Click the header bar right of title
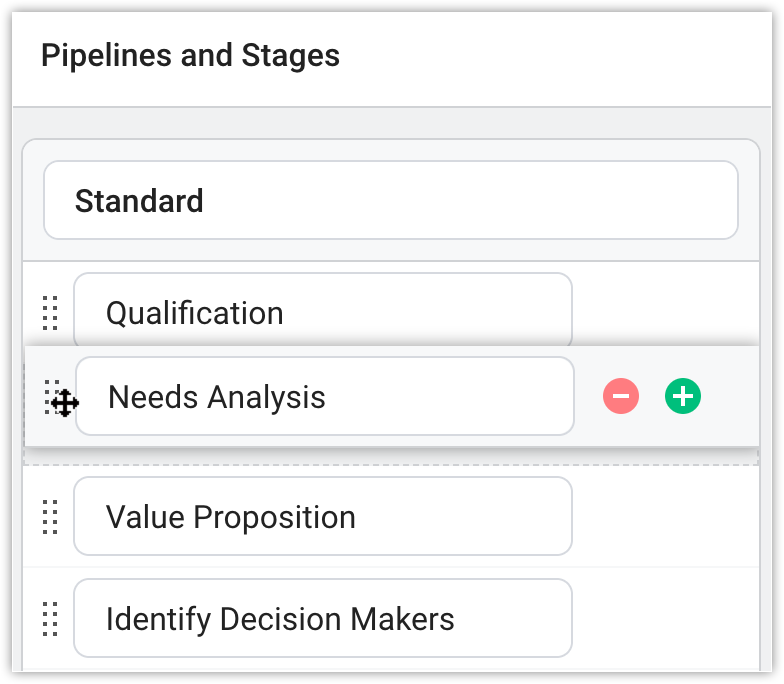 click(x=560, y=56)
